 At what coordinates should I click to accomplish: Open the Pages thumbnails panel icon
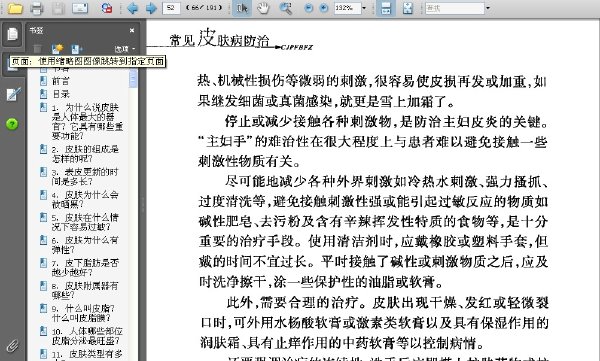(x=12, y=34)
